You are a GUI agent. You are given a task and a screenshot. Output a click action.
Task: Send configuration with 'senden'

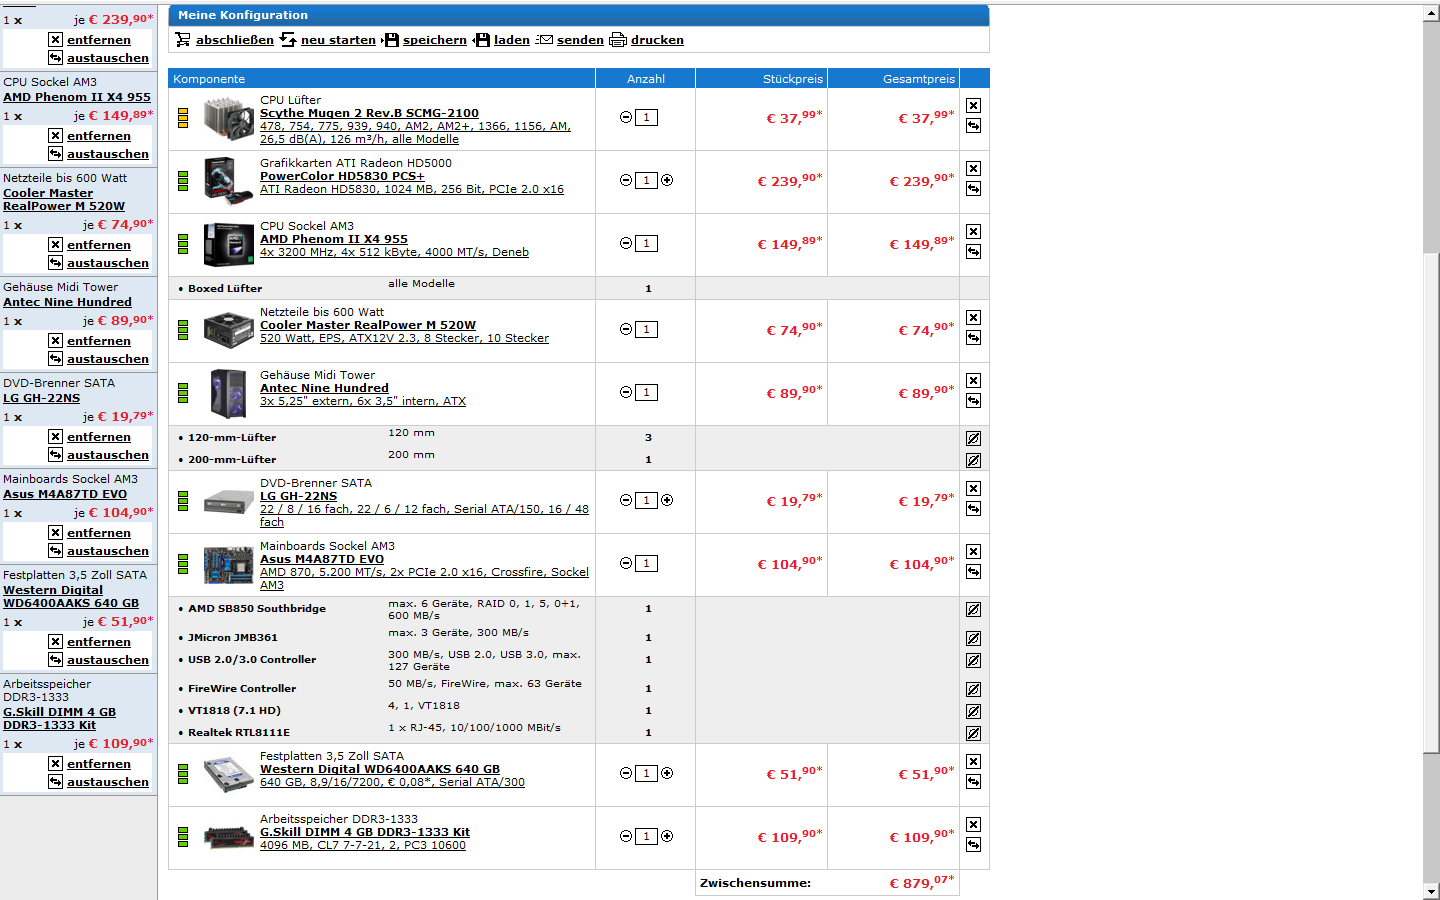tap(580, 40)
